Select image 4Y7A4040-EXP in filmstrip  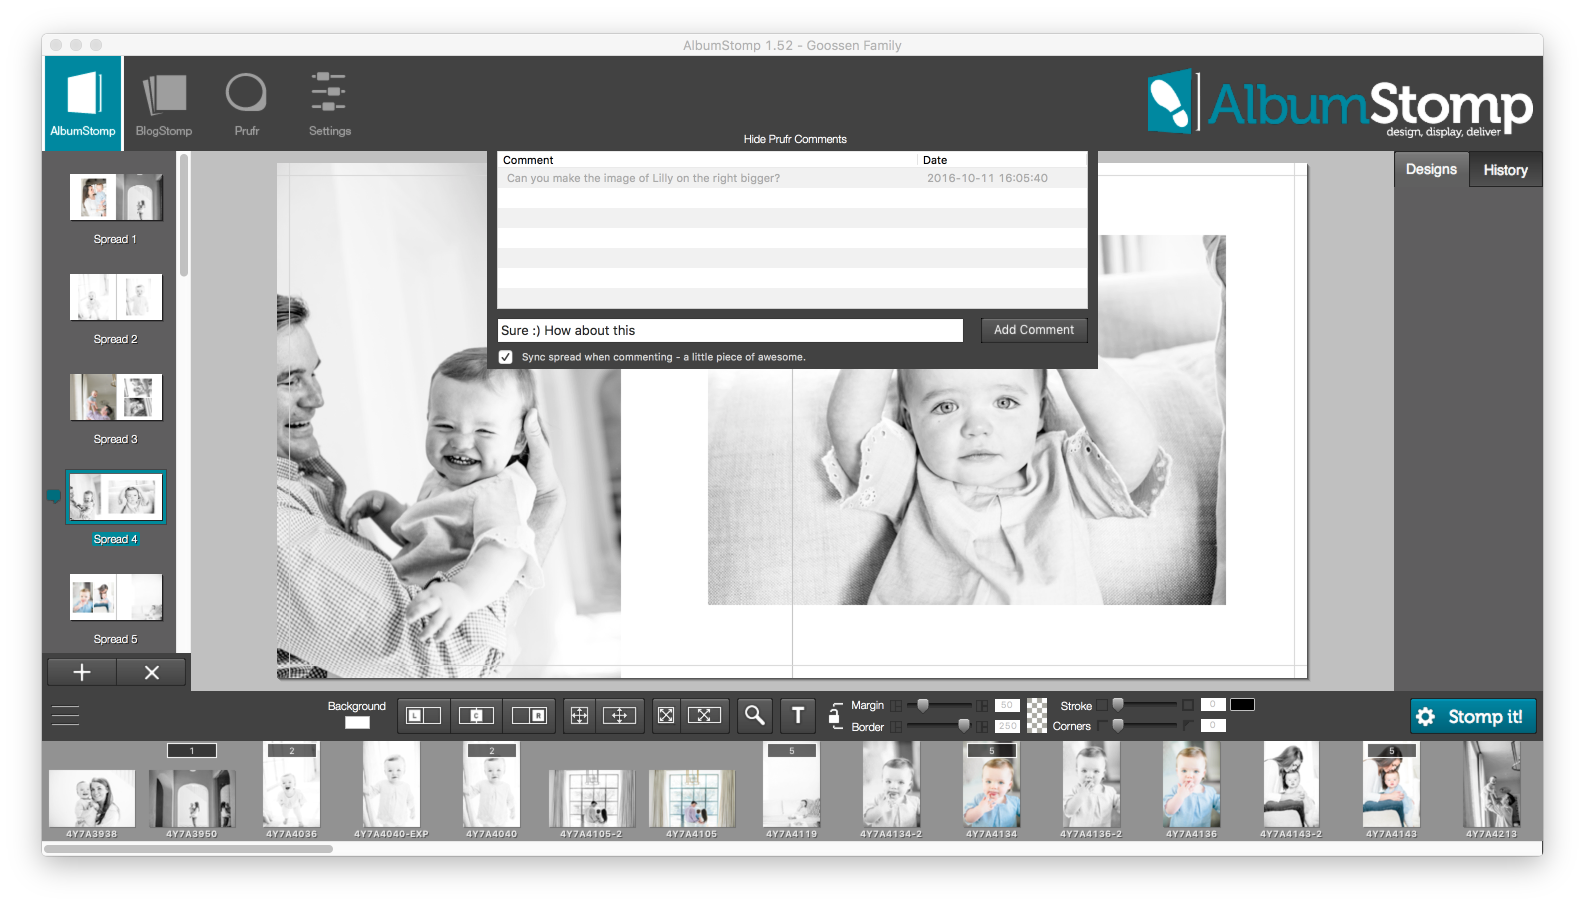click(391, 785)
